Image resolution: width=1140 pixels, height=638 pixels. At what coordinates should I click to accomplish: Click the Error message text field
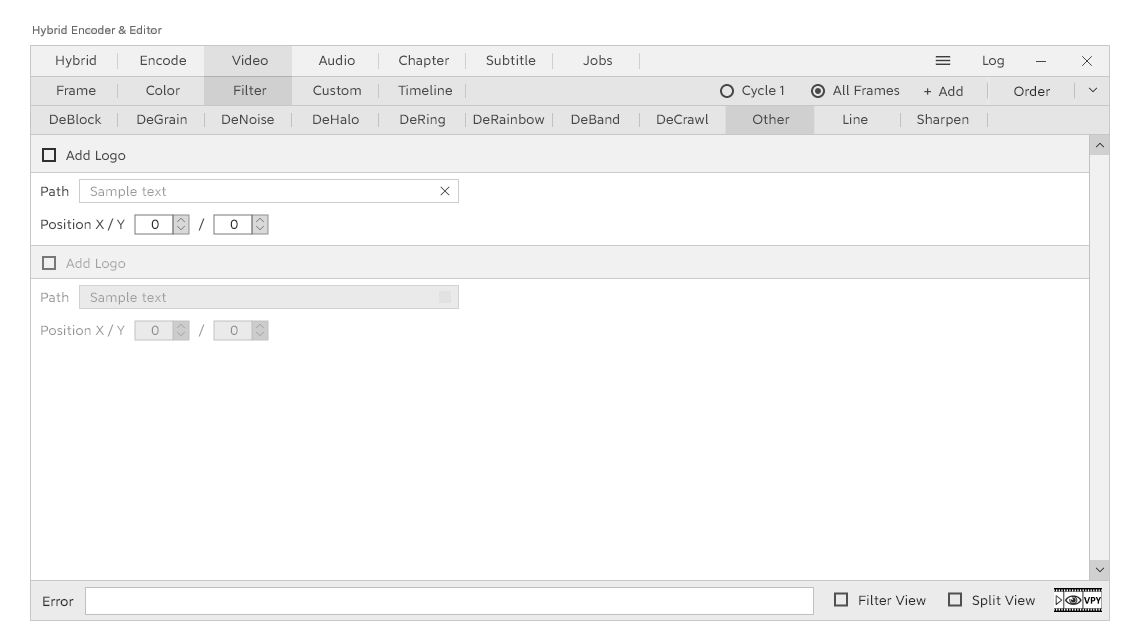coord(449,601)
